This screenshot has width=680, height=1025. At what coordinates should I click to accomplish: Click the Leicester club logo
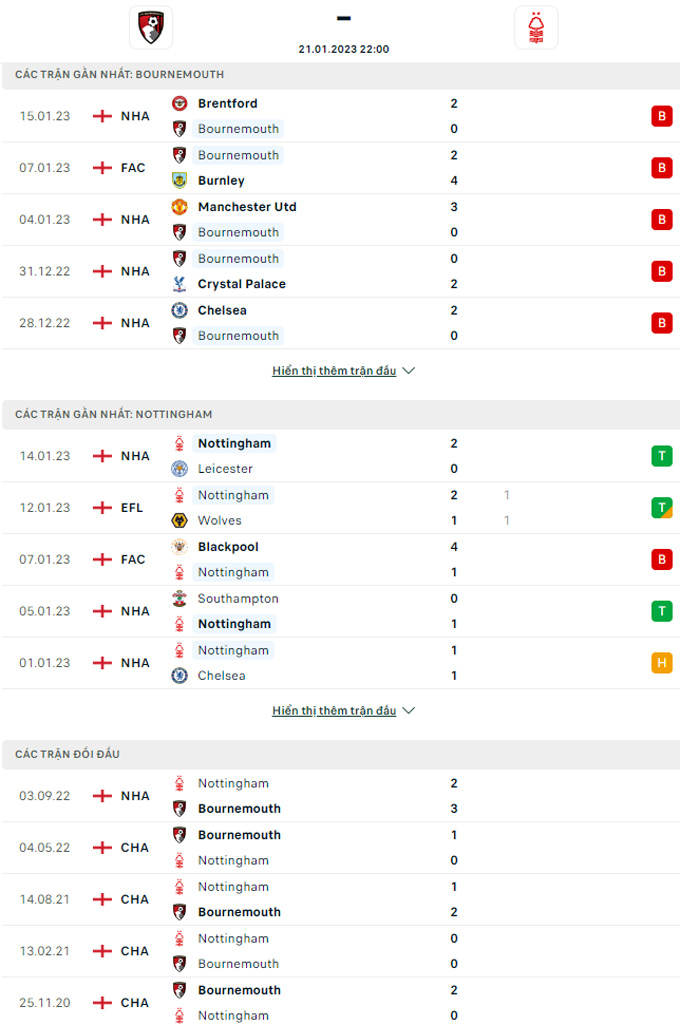180,469
